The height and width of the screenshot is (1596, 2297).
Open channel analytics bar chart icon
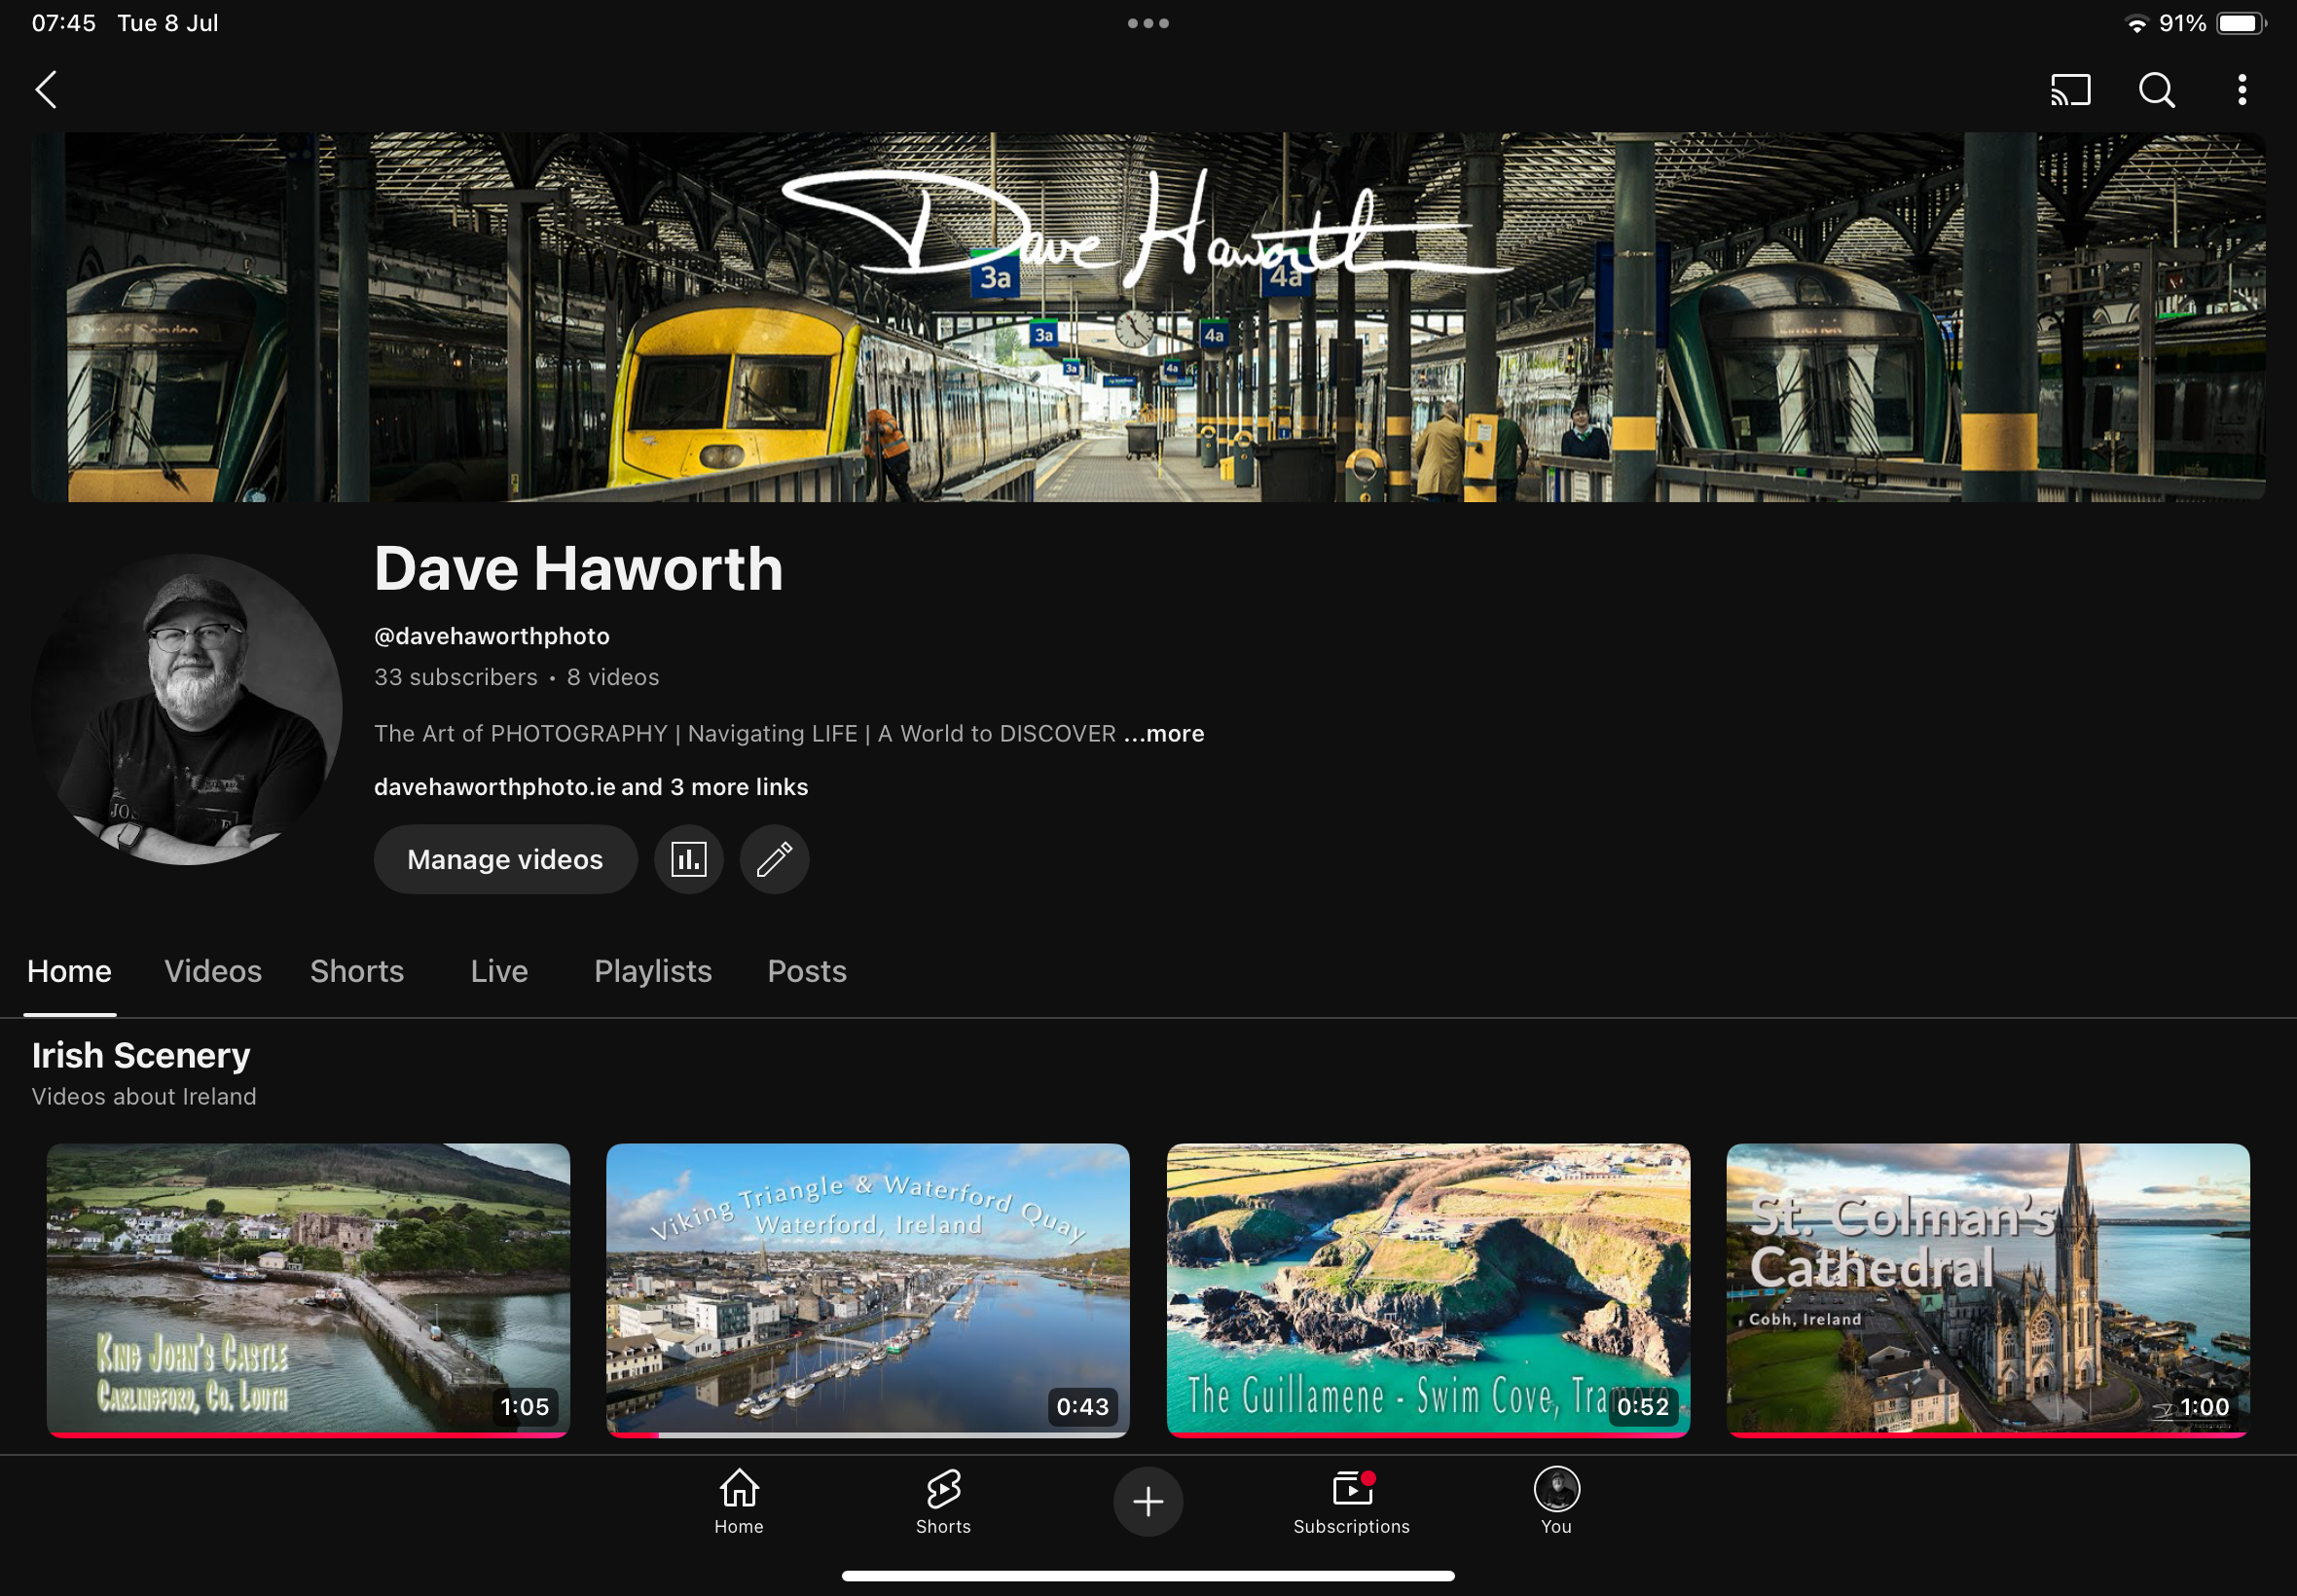(688, 859)
